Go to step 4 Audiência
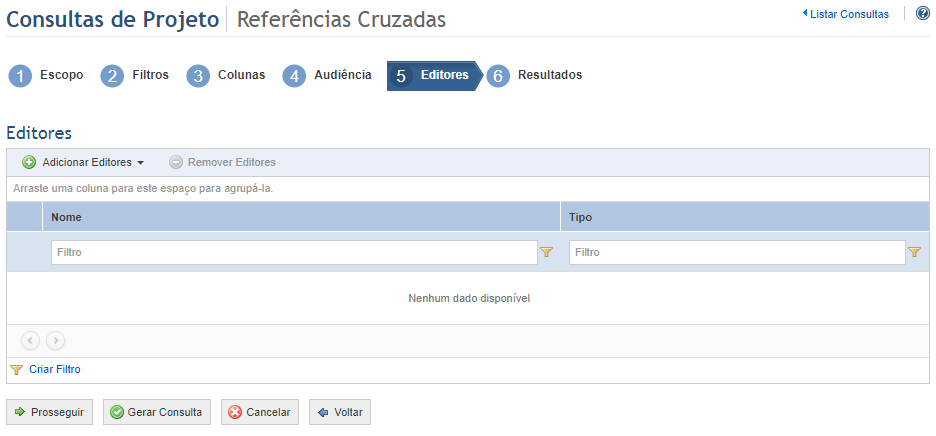This screenshot has height=436, width=936. pos(327,76)
